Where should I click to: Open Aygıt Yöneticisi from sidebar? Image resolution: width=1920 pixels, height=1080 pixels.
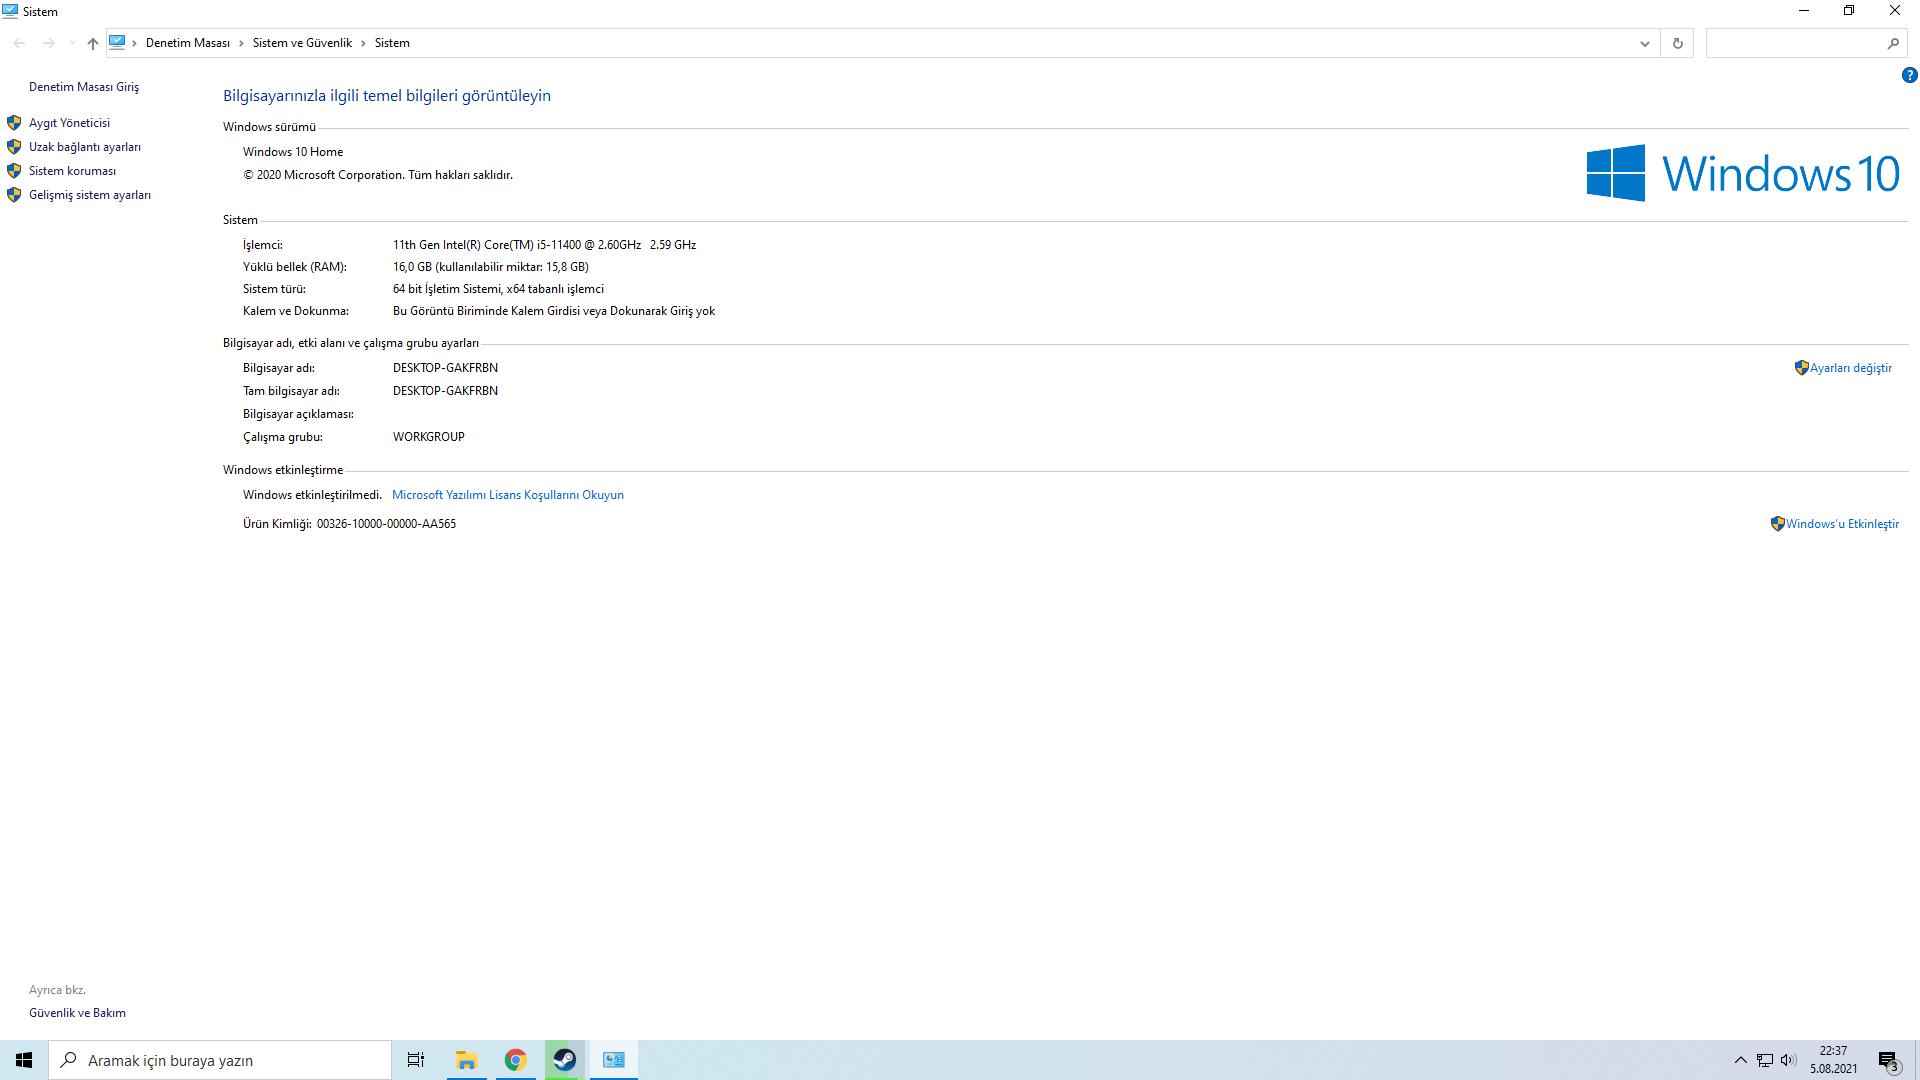click(x=69, y=123)
